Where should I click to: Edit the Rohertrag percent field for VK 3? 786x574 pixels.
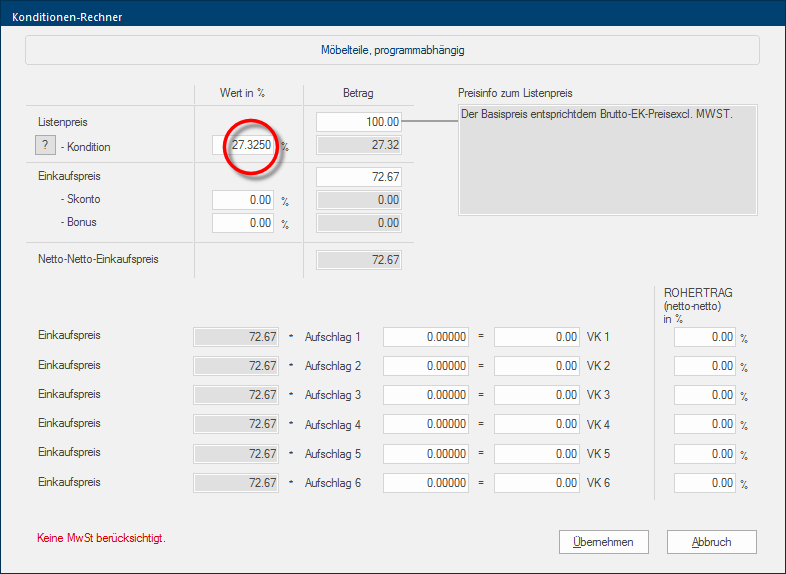(705, 396)
